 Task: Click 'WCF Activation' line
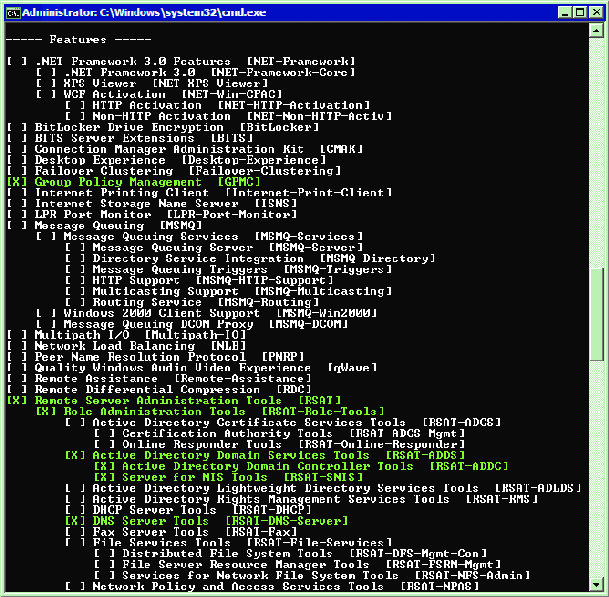[159, 94]
